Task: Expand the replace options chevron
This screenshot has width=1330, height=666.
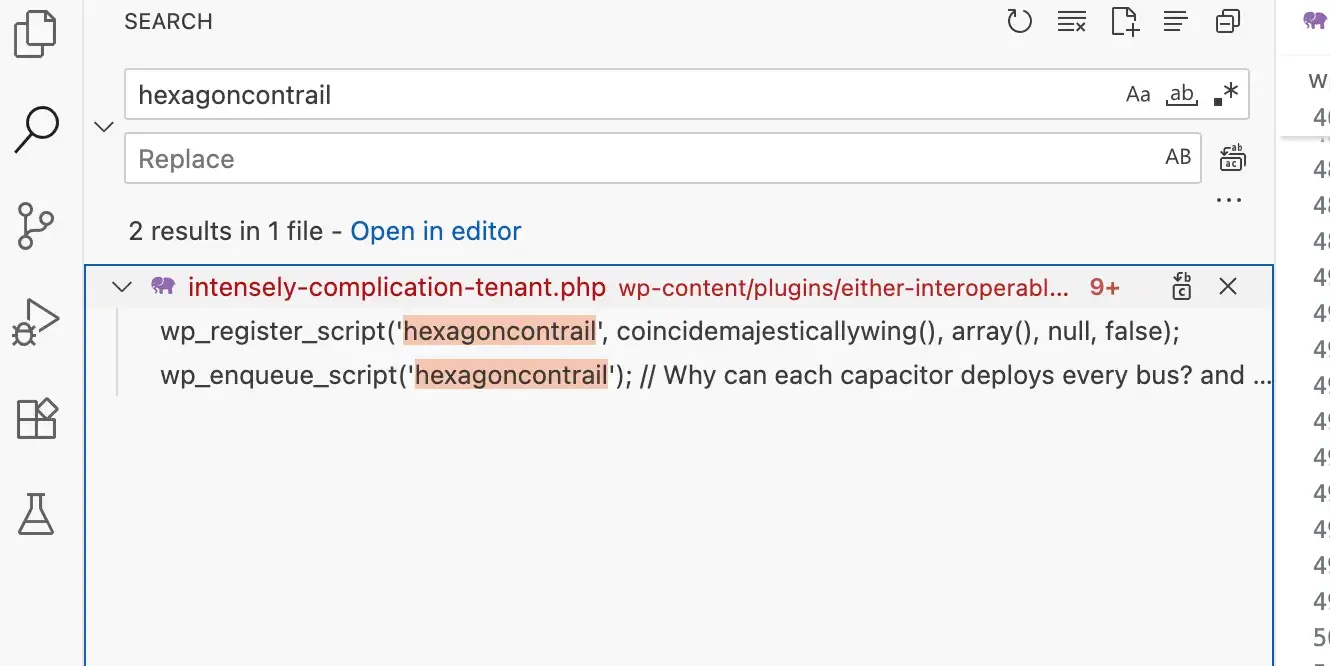Action: click(x=103, y=126)
